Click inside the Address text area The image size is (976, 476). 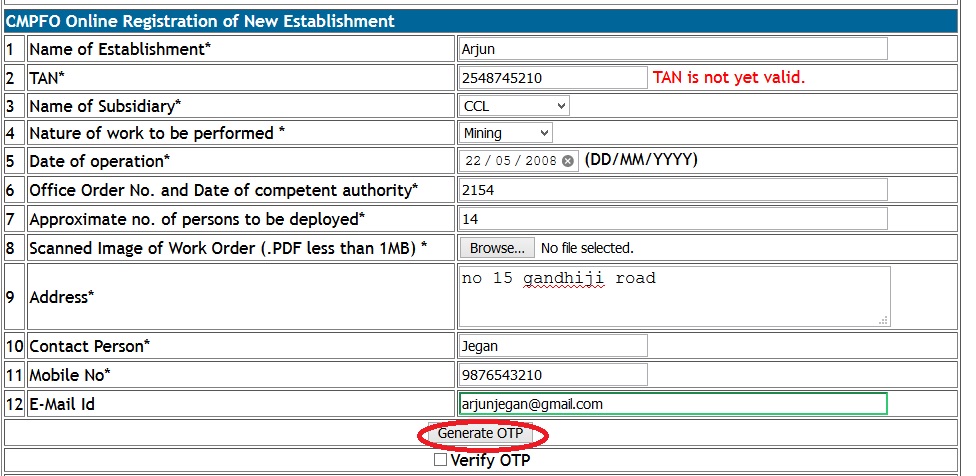point(672,296)
